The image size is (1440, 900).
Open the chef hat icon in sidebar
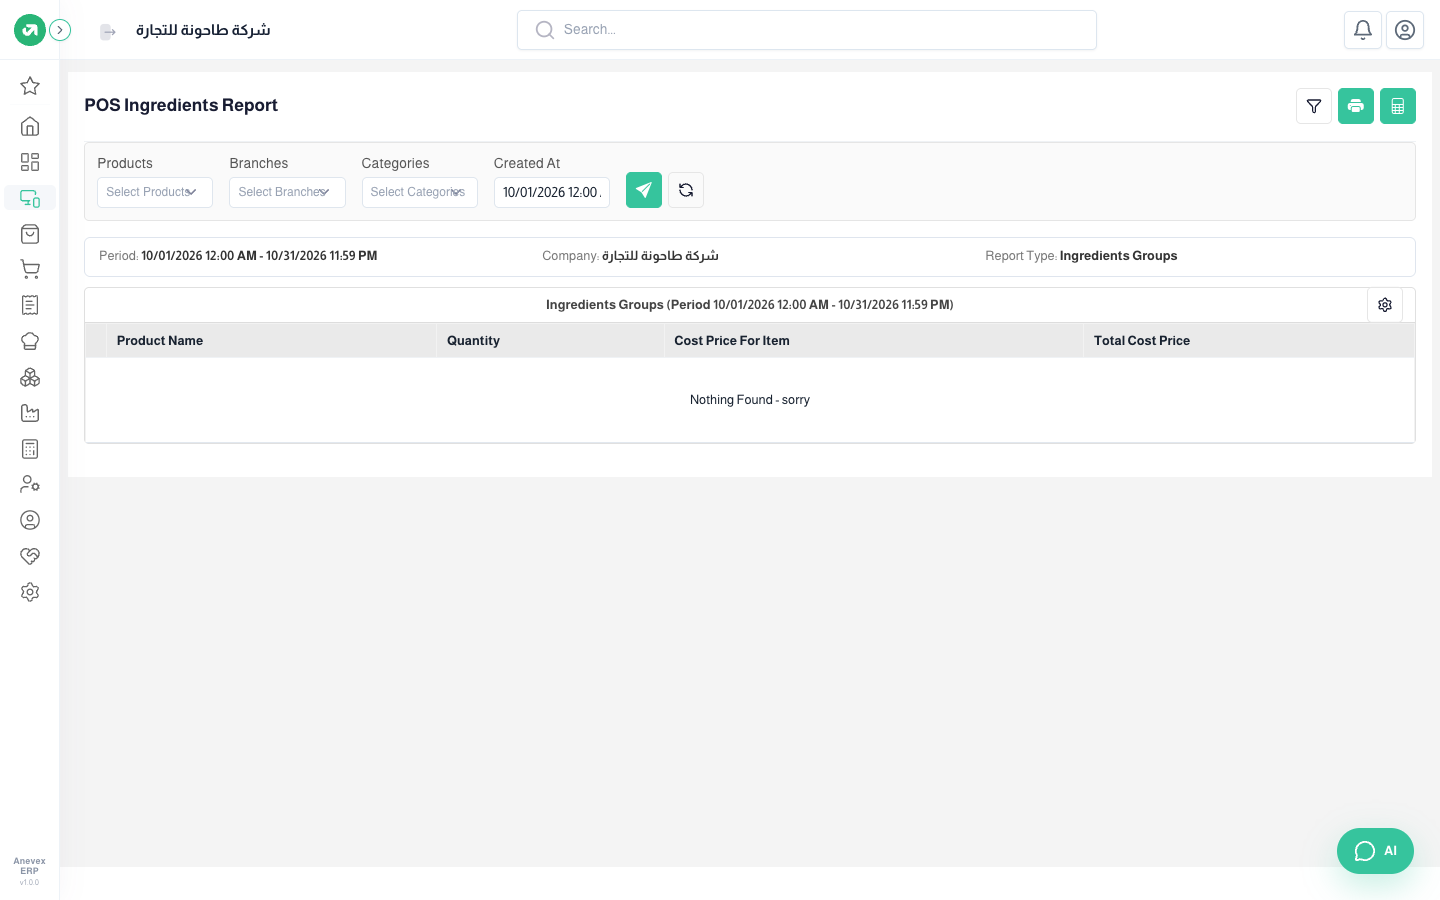(x=30, y=341)
